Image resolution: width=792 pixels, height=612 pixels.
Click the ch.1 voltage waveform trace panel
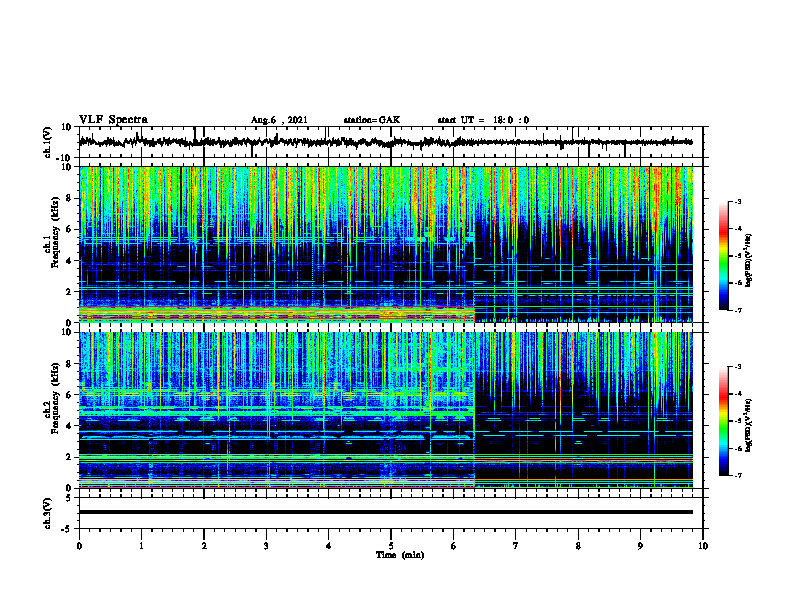(x=391, y=142)
